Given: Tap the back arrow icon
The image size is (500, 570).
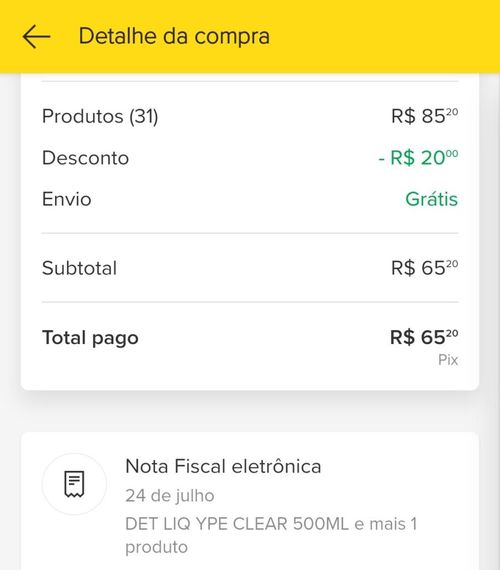Looking at the screenshot, I should pyautogui.click(x=36, y=36).
